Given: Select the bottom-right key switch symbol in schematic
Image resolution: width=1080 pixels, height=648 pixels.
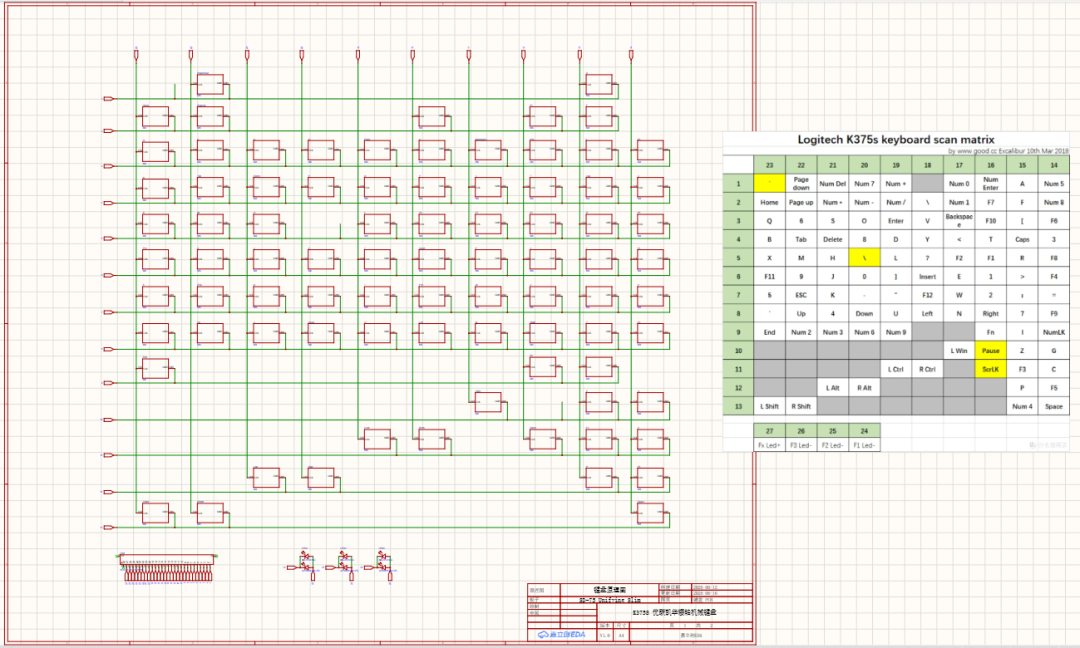Looking at the screenshot, I should click(x=650, y=514).
